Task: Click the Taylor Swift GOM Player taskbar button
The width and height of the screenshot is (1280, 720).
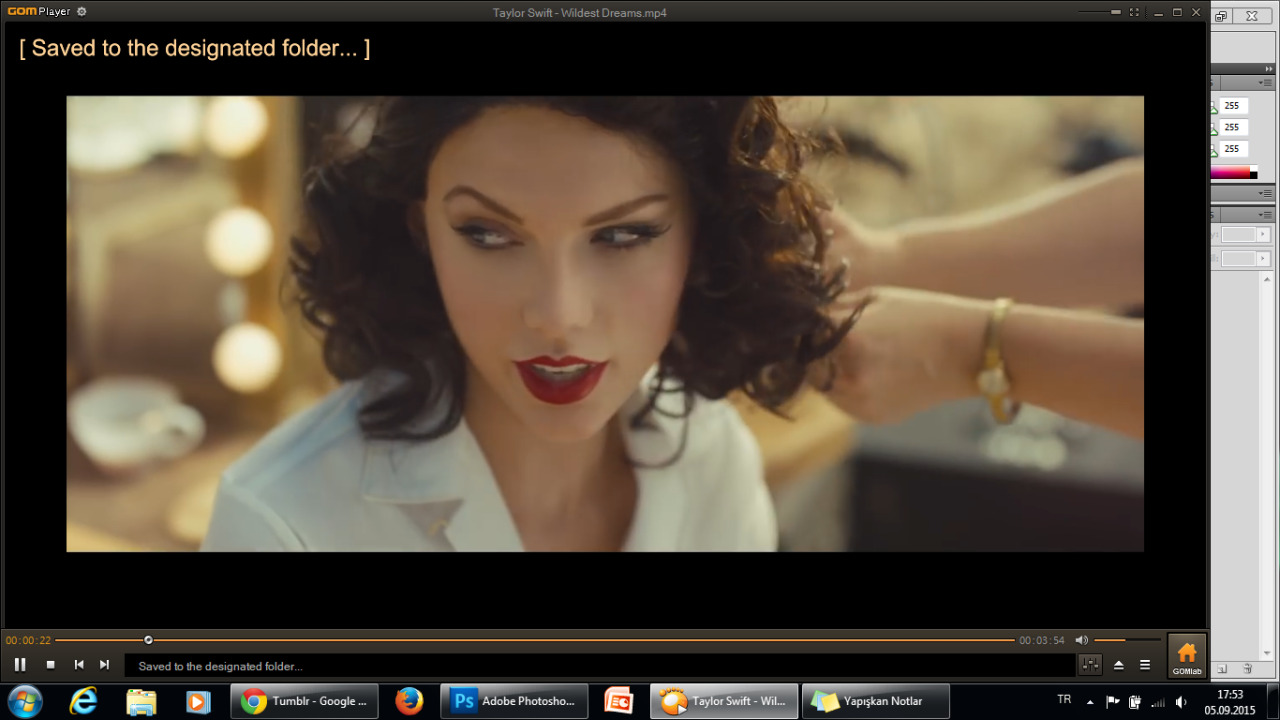Action: point(724,701)
